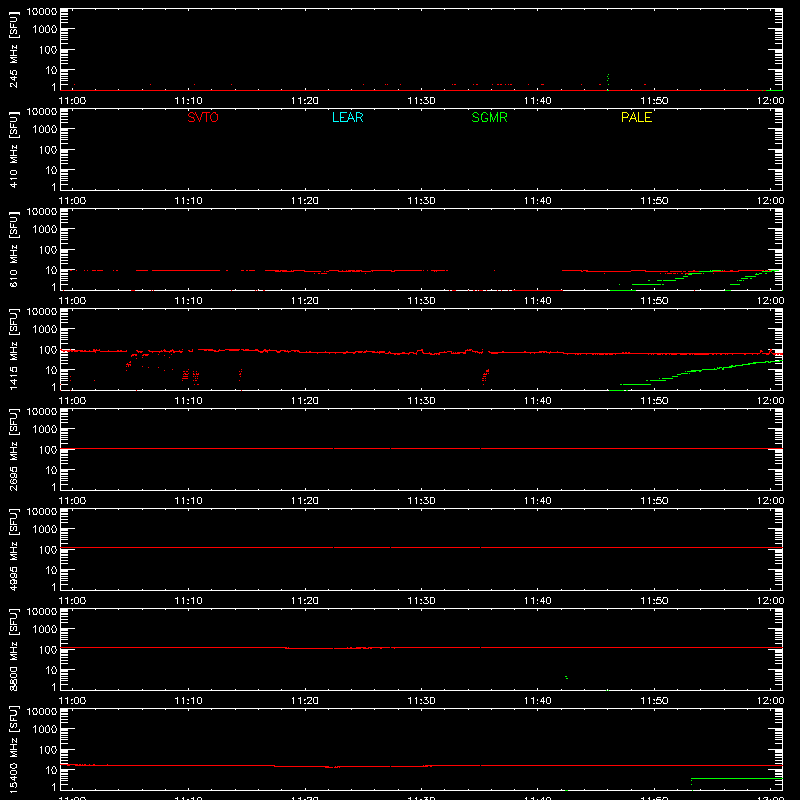
Task: Select the 4995 MHz [SFU] axis title
Action: tap(13, 549)
